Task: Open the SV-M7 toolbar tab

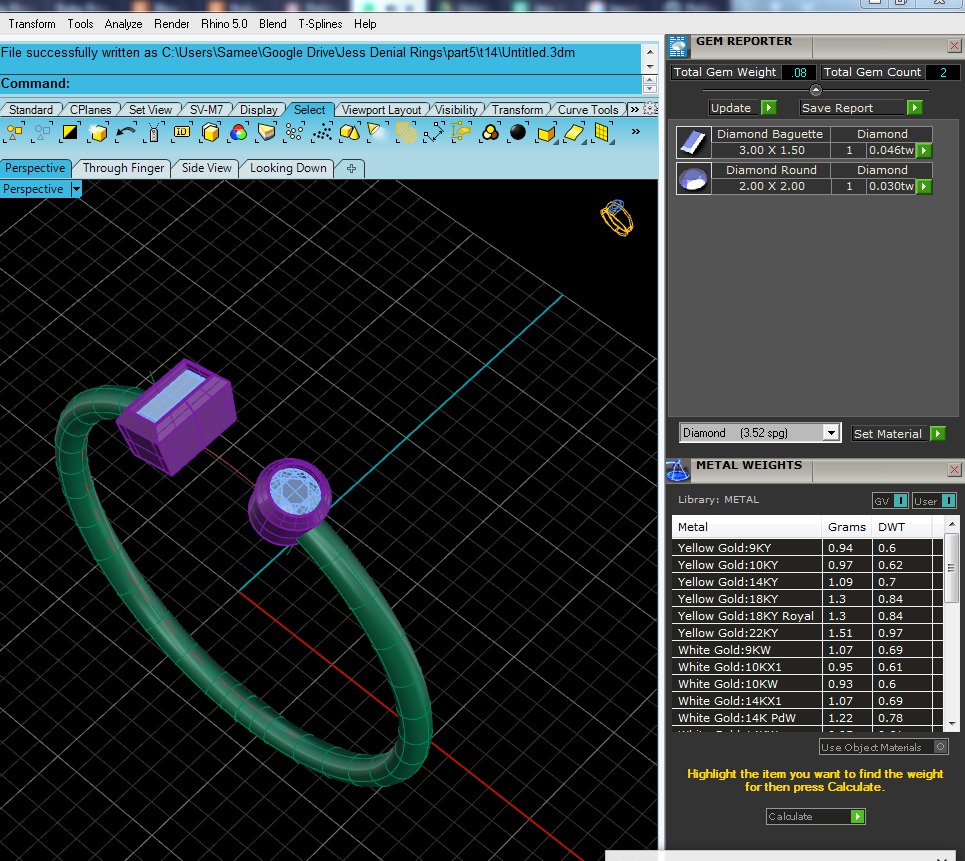Action: tap(206, 110)
